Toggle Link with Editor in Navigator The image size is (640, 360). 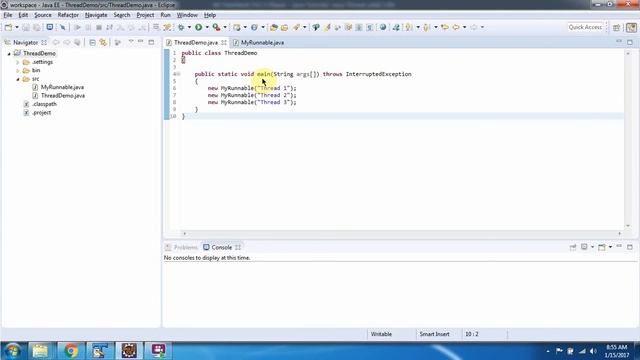coord(103,42)
